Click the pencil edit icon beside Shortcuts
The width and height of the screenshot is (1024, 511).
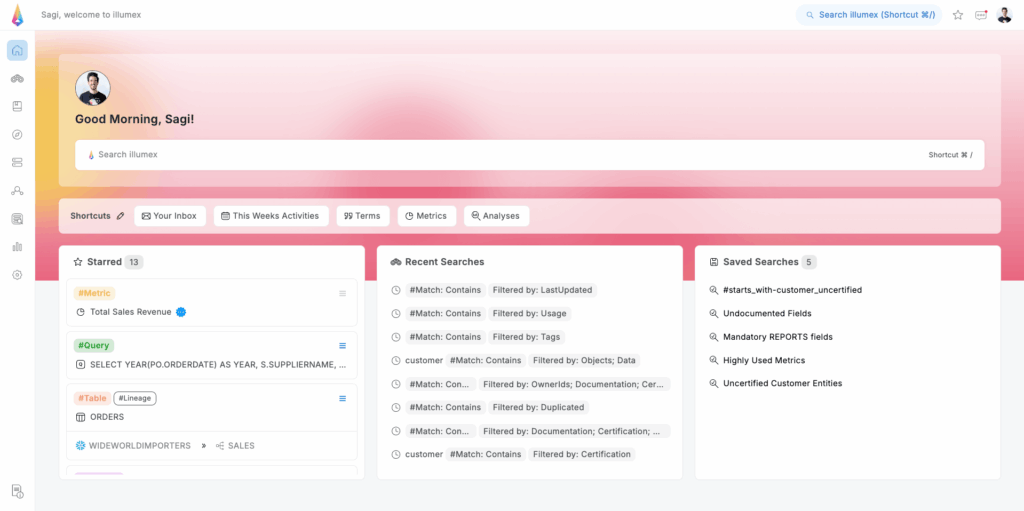(121, 216)
